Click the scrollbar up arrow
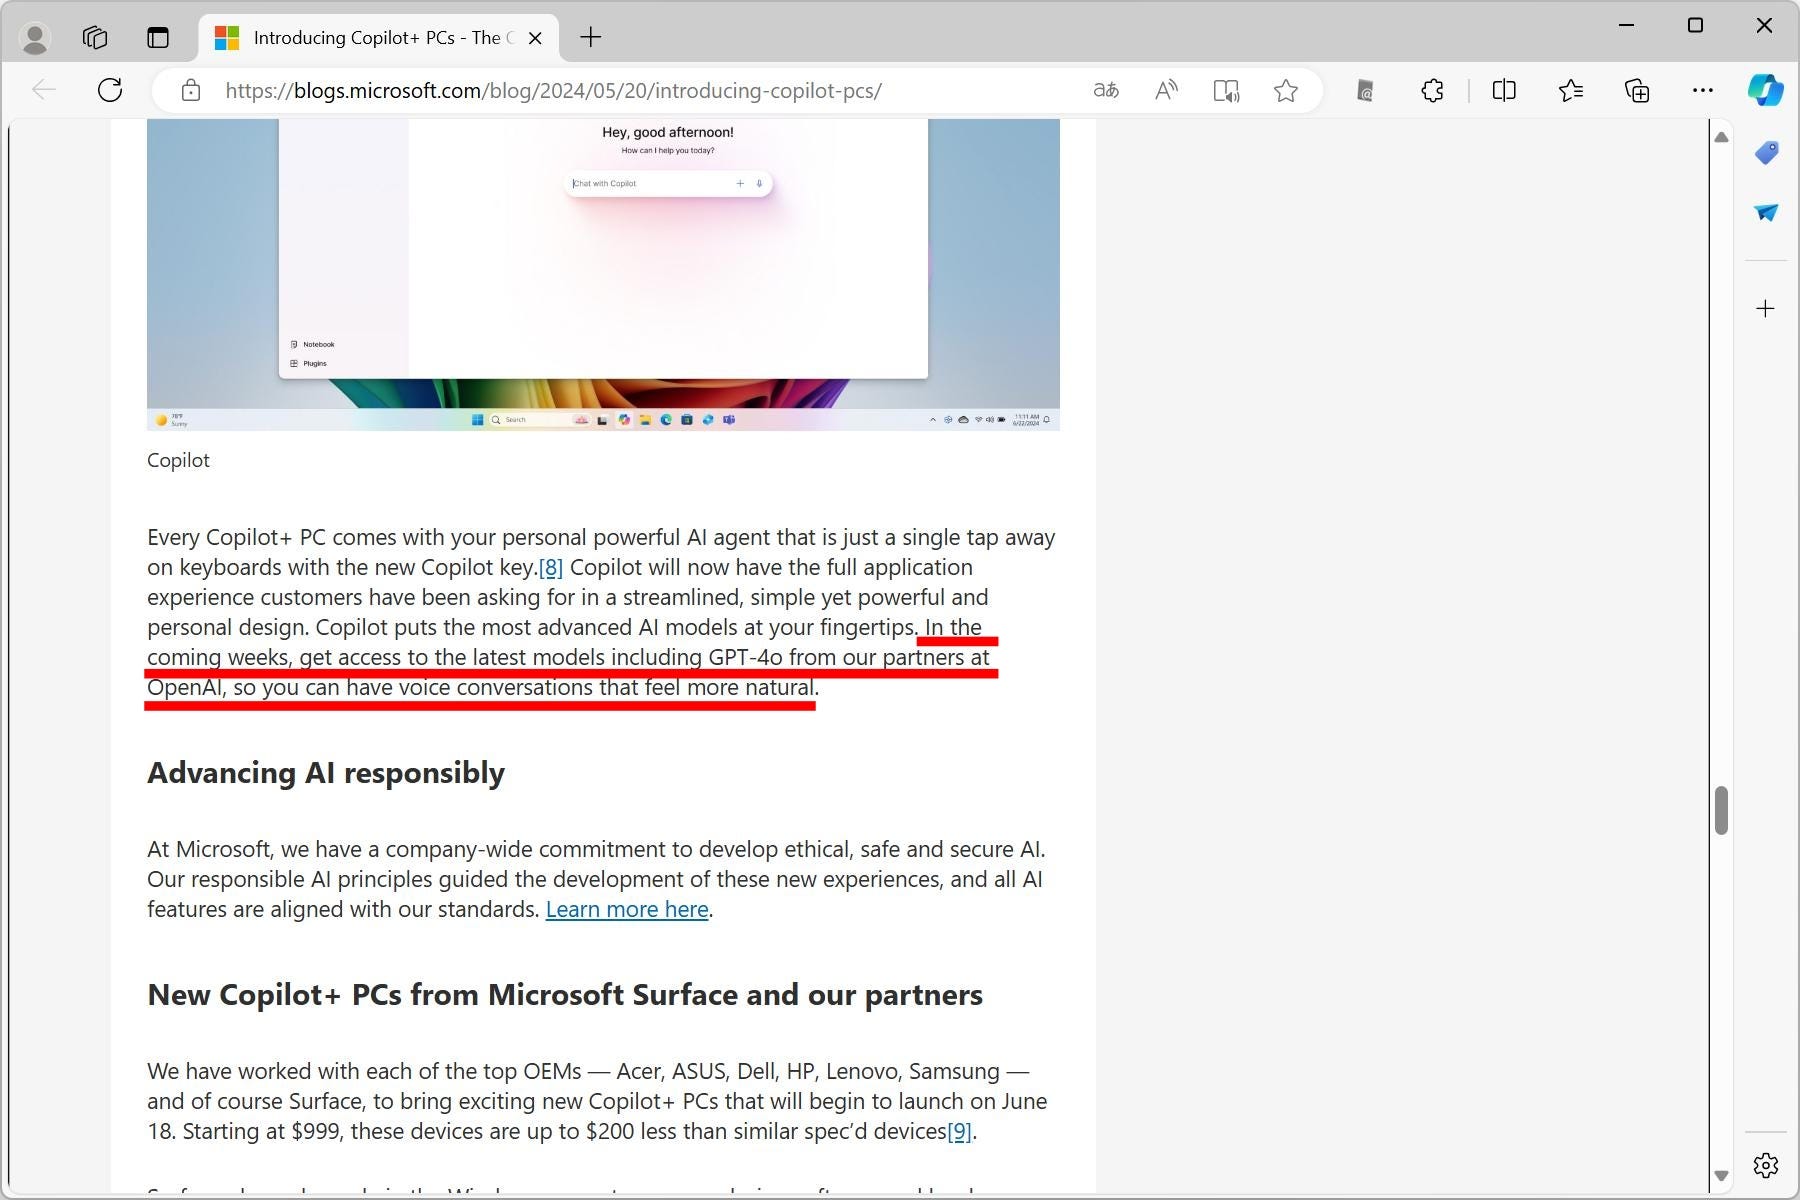This screenshot has width=1800, height=1200. point(1721,137)
